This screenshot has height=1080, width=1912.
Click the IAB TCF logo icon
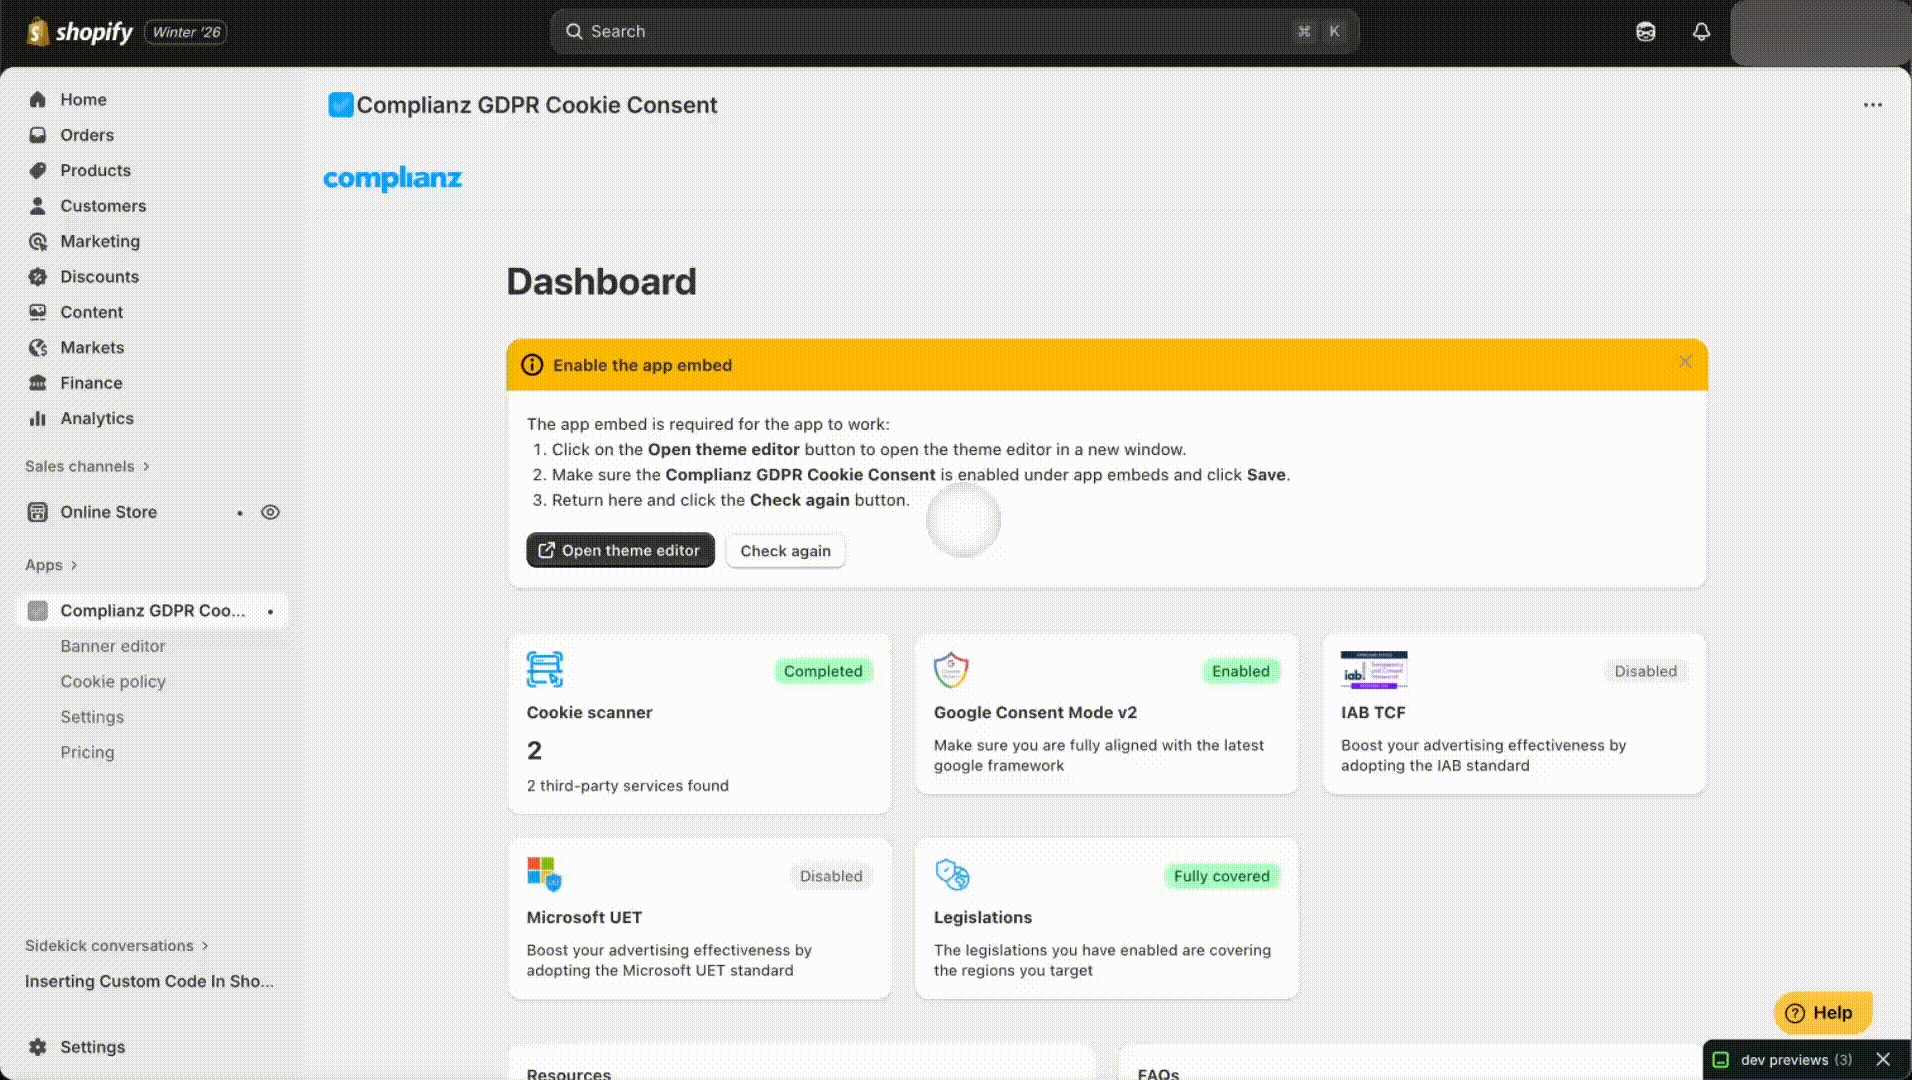tap(1373, 670)
